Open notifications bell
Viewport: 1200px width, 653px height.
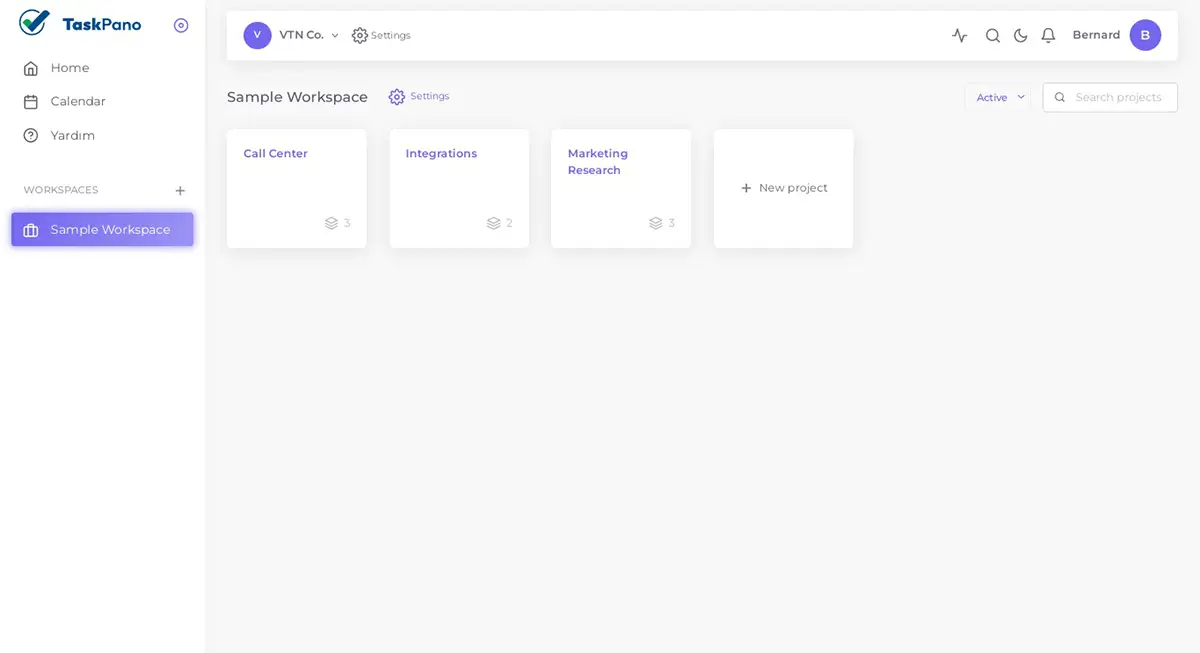click(x=1048, y=35)
